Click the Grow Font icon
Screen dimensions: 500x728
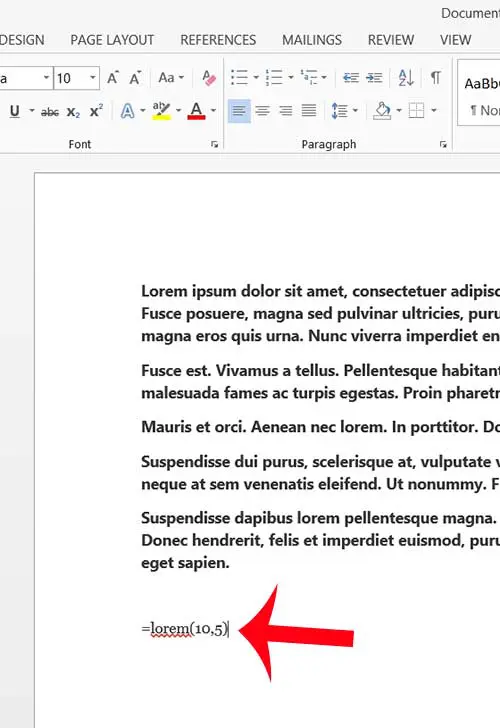[112, 78]
